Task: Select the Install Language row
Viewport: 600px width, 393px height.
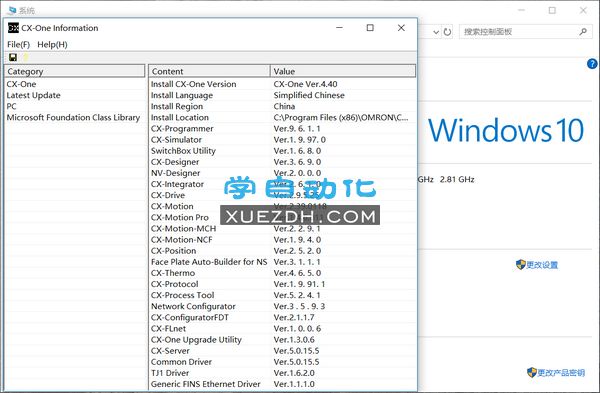Action: click(282, 95)
